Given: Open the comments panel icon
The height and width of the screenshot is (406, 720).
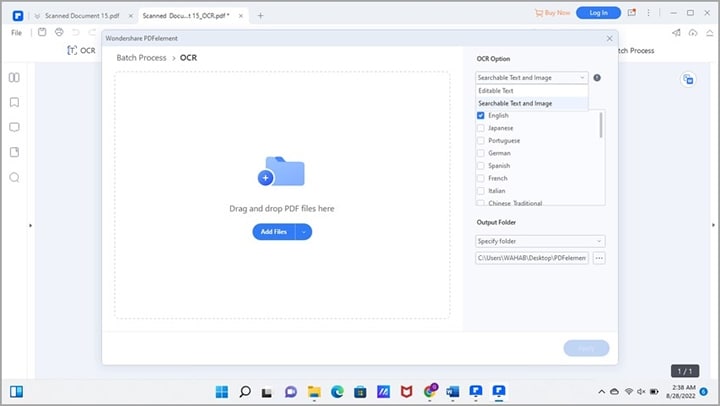Looking at the screenshot, I should (x=14, y=127).
